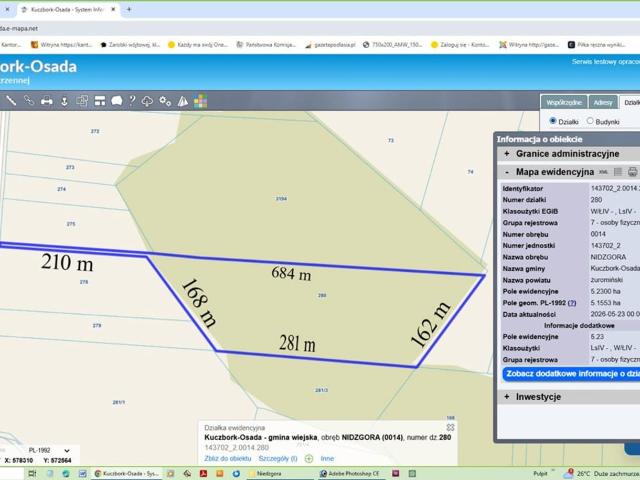
Task: Select the Budynki radio button
Action: tap(590, 121)
